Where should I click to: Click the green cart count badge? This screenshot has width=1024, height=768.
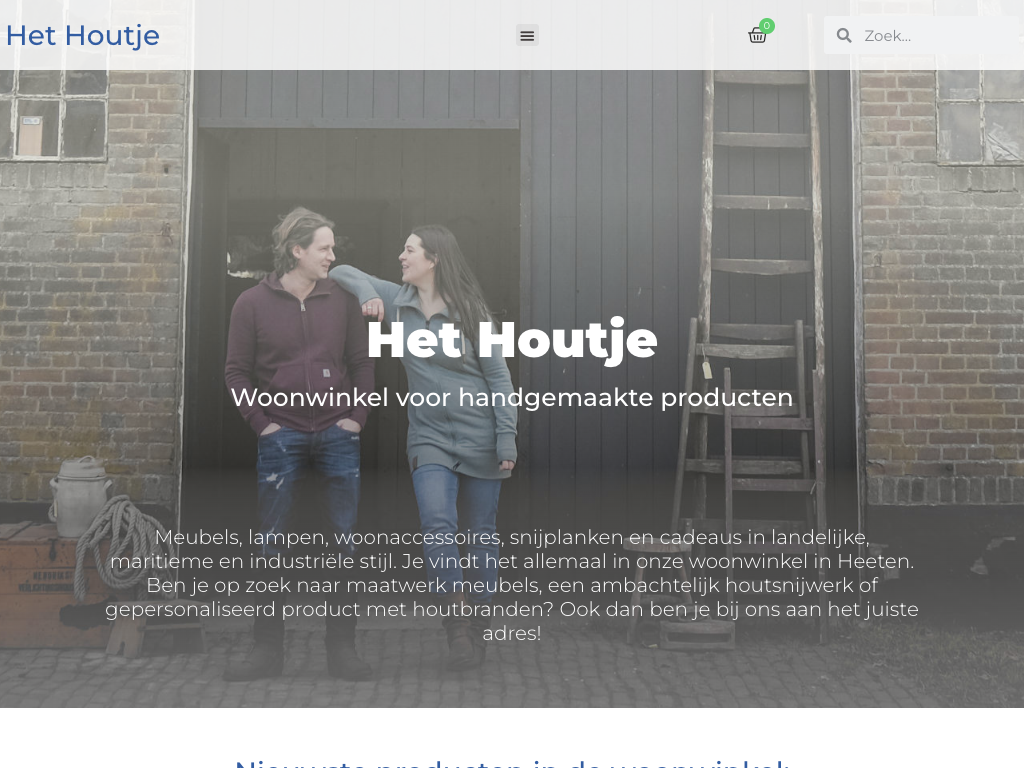click(x=767, y=26)
